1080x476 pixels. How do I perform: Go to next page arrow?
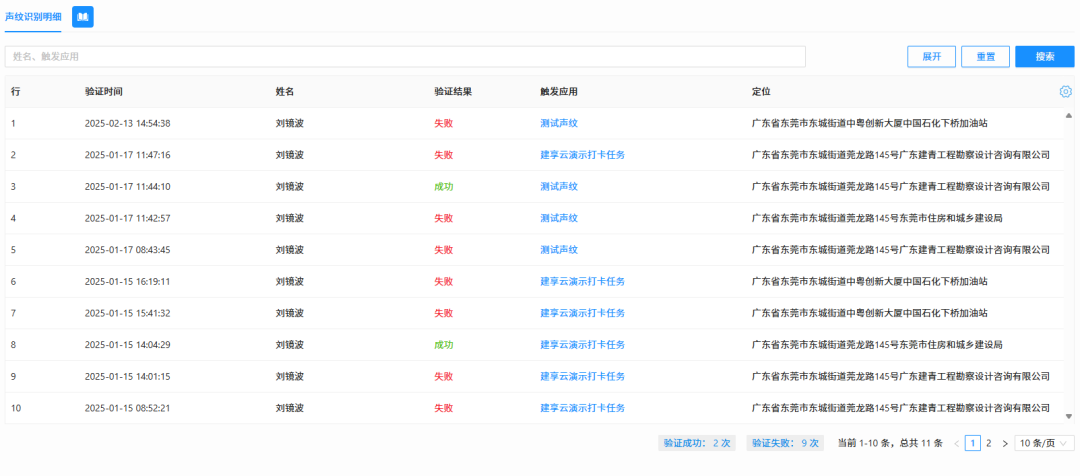[x=1004, y=443]
